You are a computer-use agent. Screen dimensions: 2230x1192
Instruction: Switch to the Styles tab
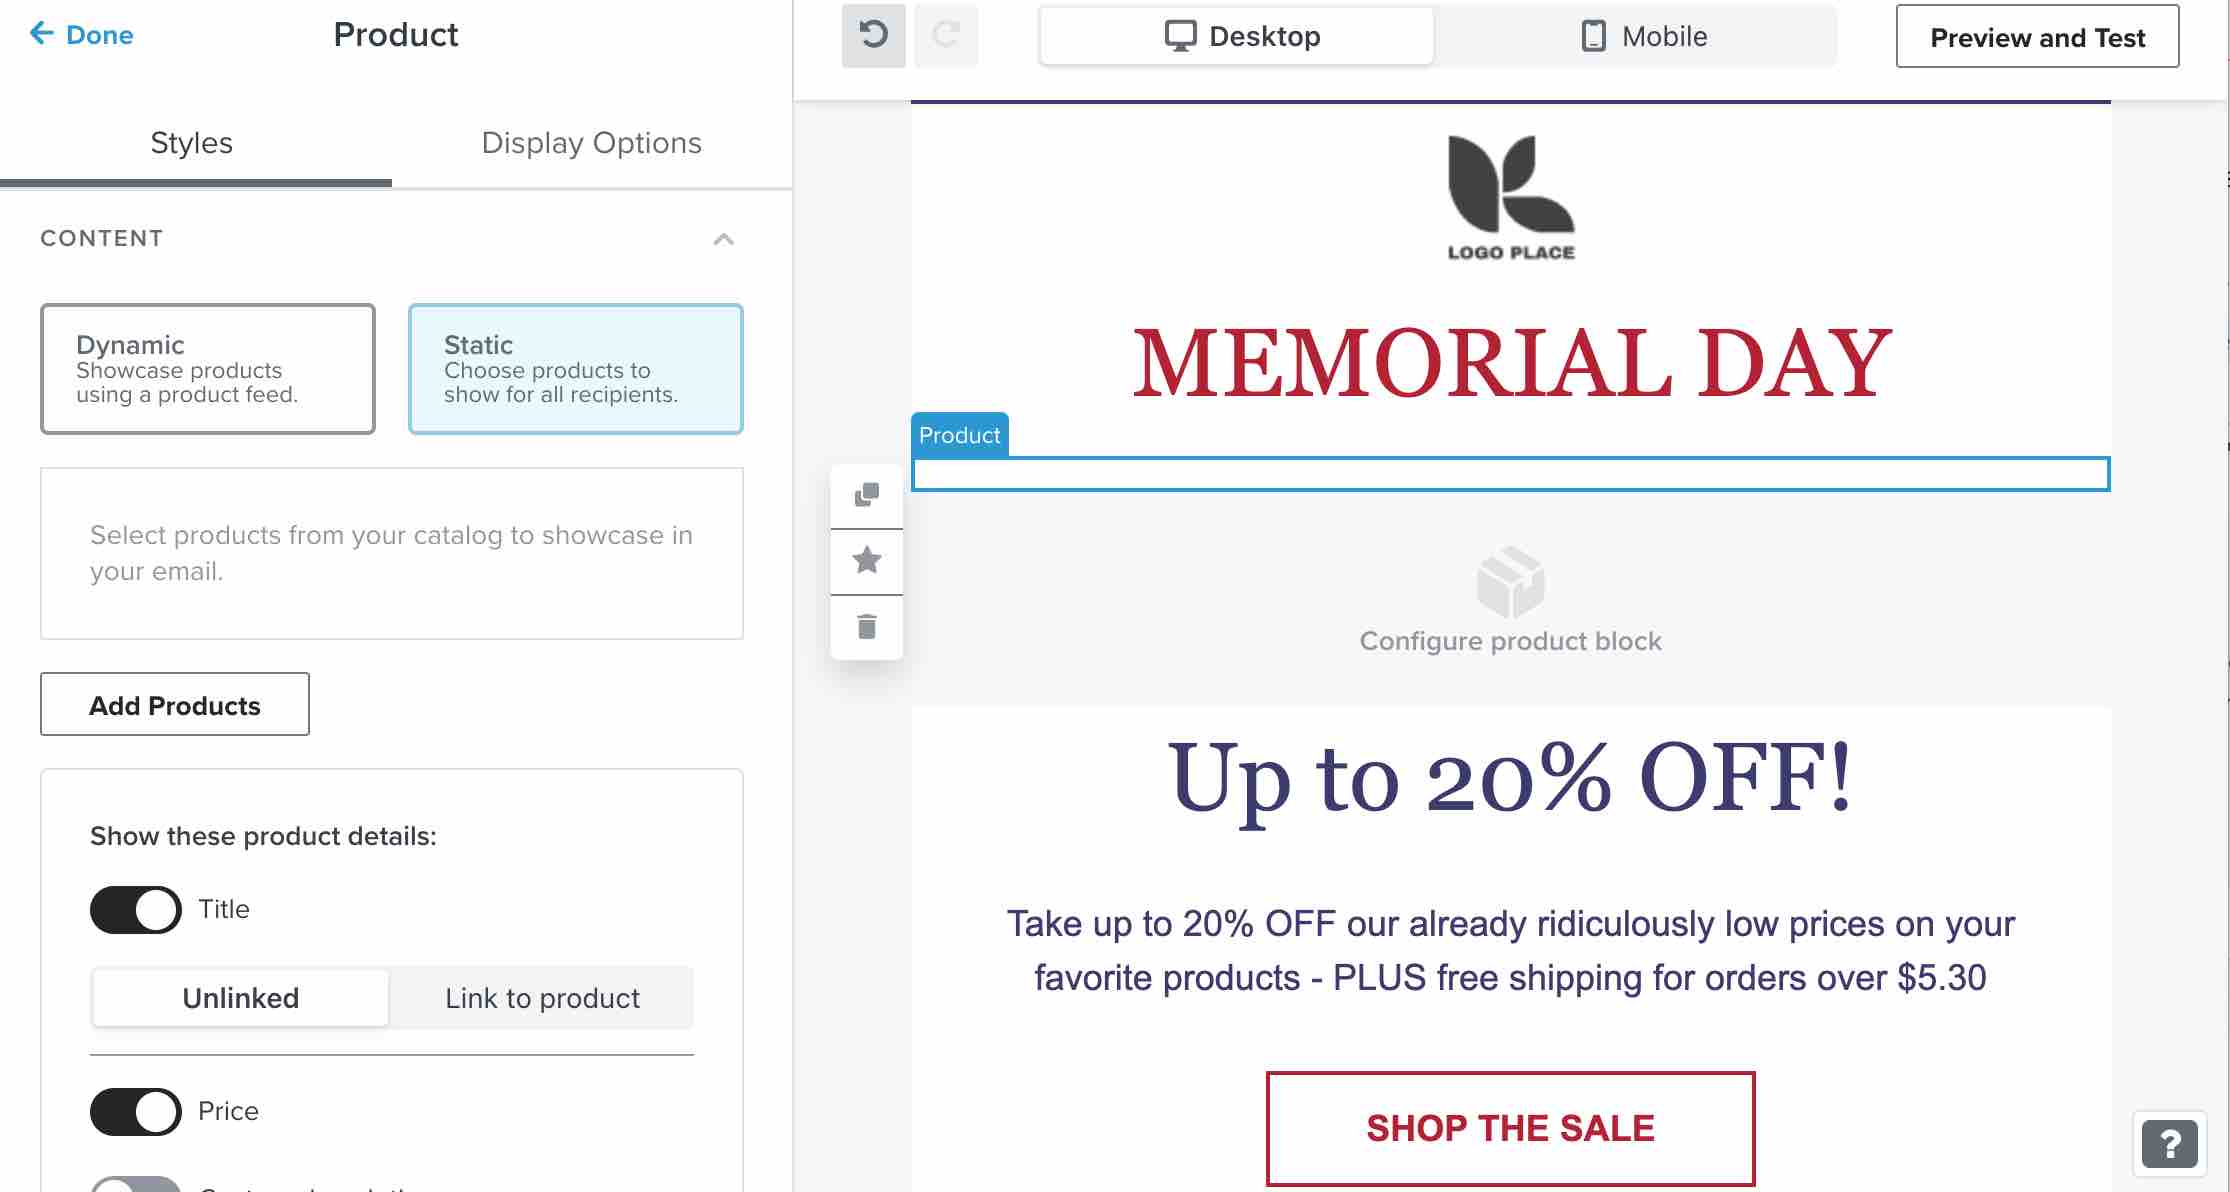[x=190, y=142]
